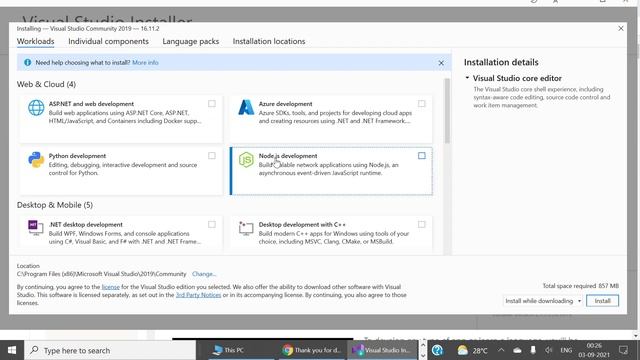
Task: Click the Node.js development title text
Action: (288, 156)
